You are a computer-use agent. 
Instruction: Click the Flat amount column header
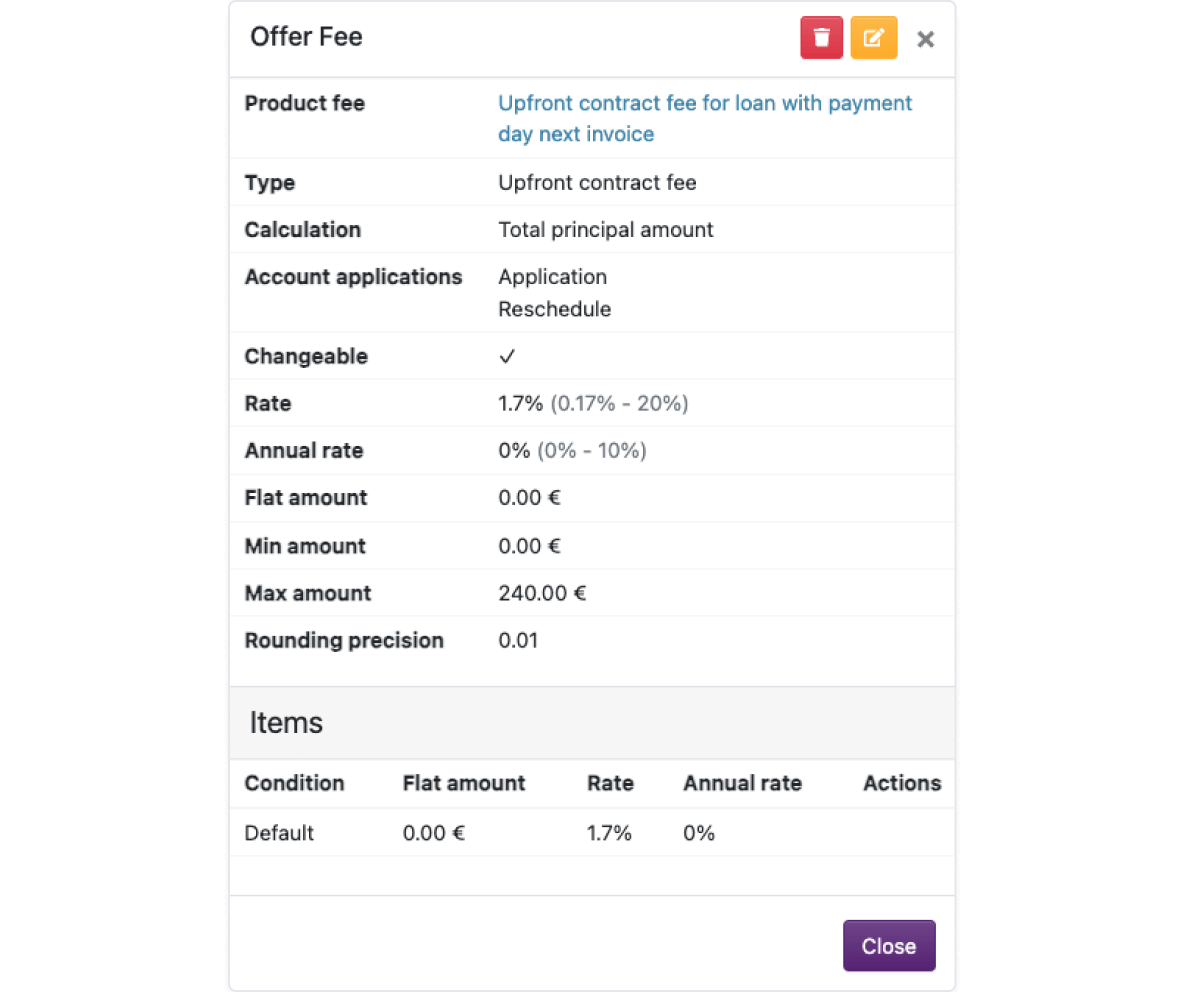click(x=464, y=783)
